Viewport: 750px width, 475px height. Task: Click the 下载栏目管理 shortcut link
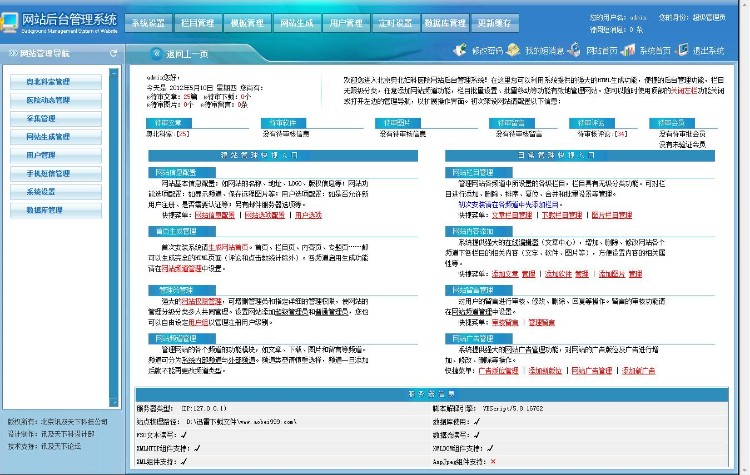(562, 215)
